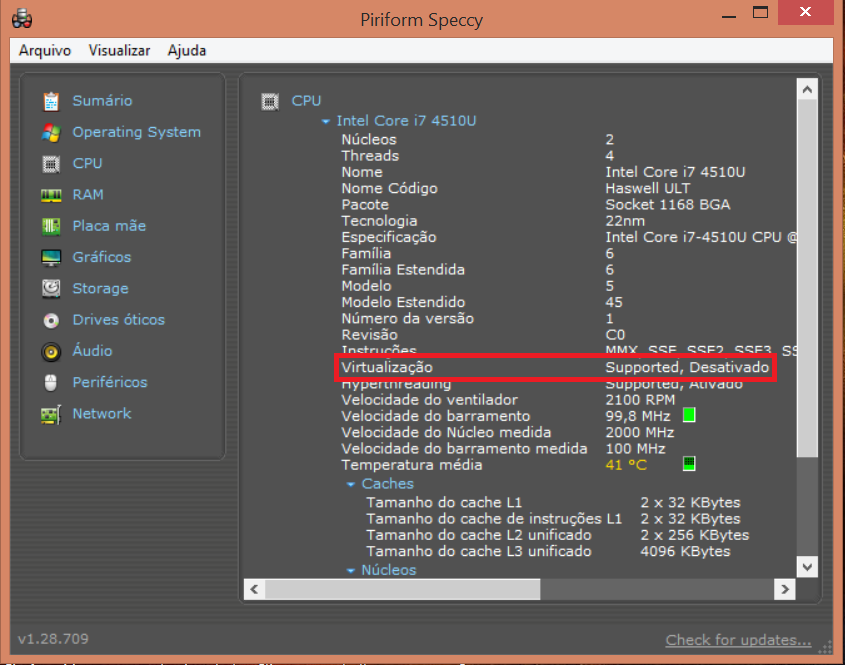Click the 2000 MHz core speed value
Image resolution: width=845 pixels, height=665 pixels.
point(640,432)
